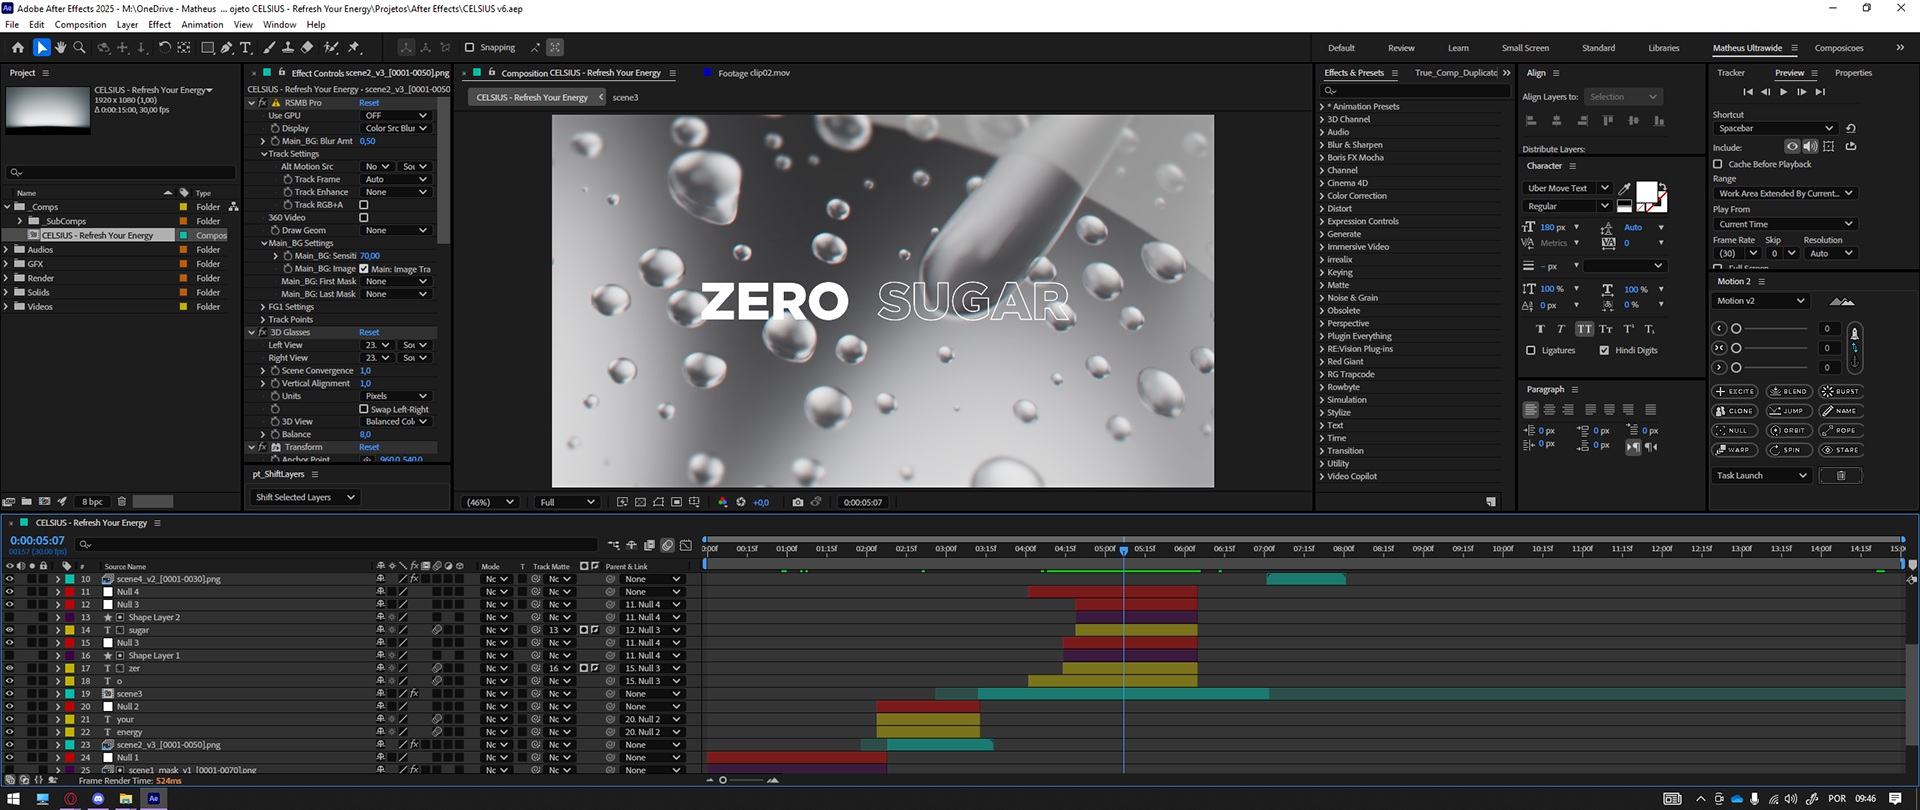The height and width of the screenshot is (810, 1920).
Task: Click the eyedropper in the Character panel
Action: 1625,188
